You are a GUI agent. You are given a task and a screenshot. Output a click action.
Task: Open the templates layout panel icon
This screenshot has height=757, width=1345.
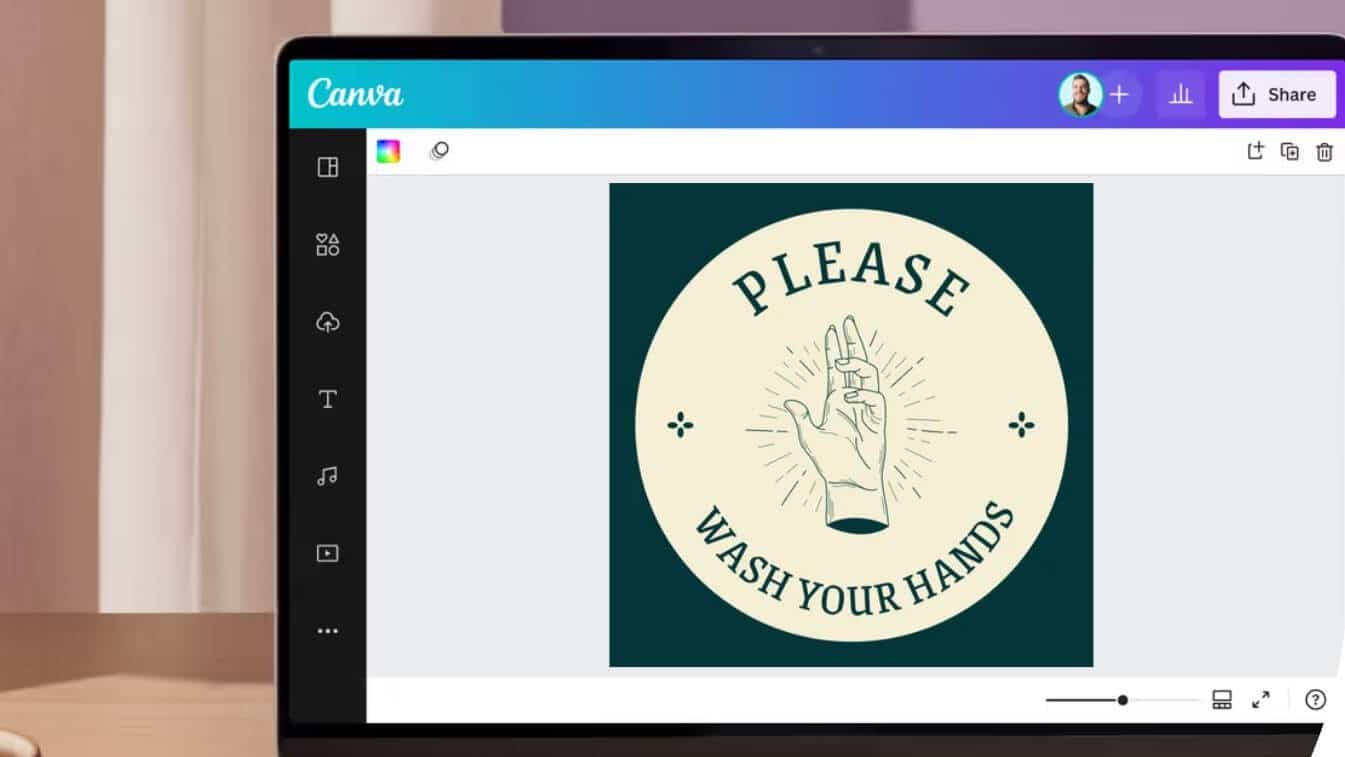pos(327,167)
